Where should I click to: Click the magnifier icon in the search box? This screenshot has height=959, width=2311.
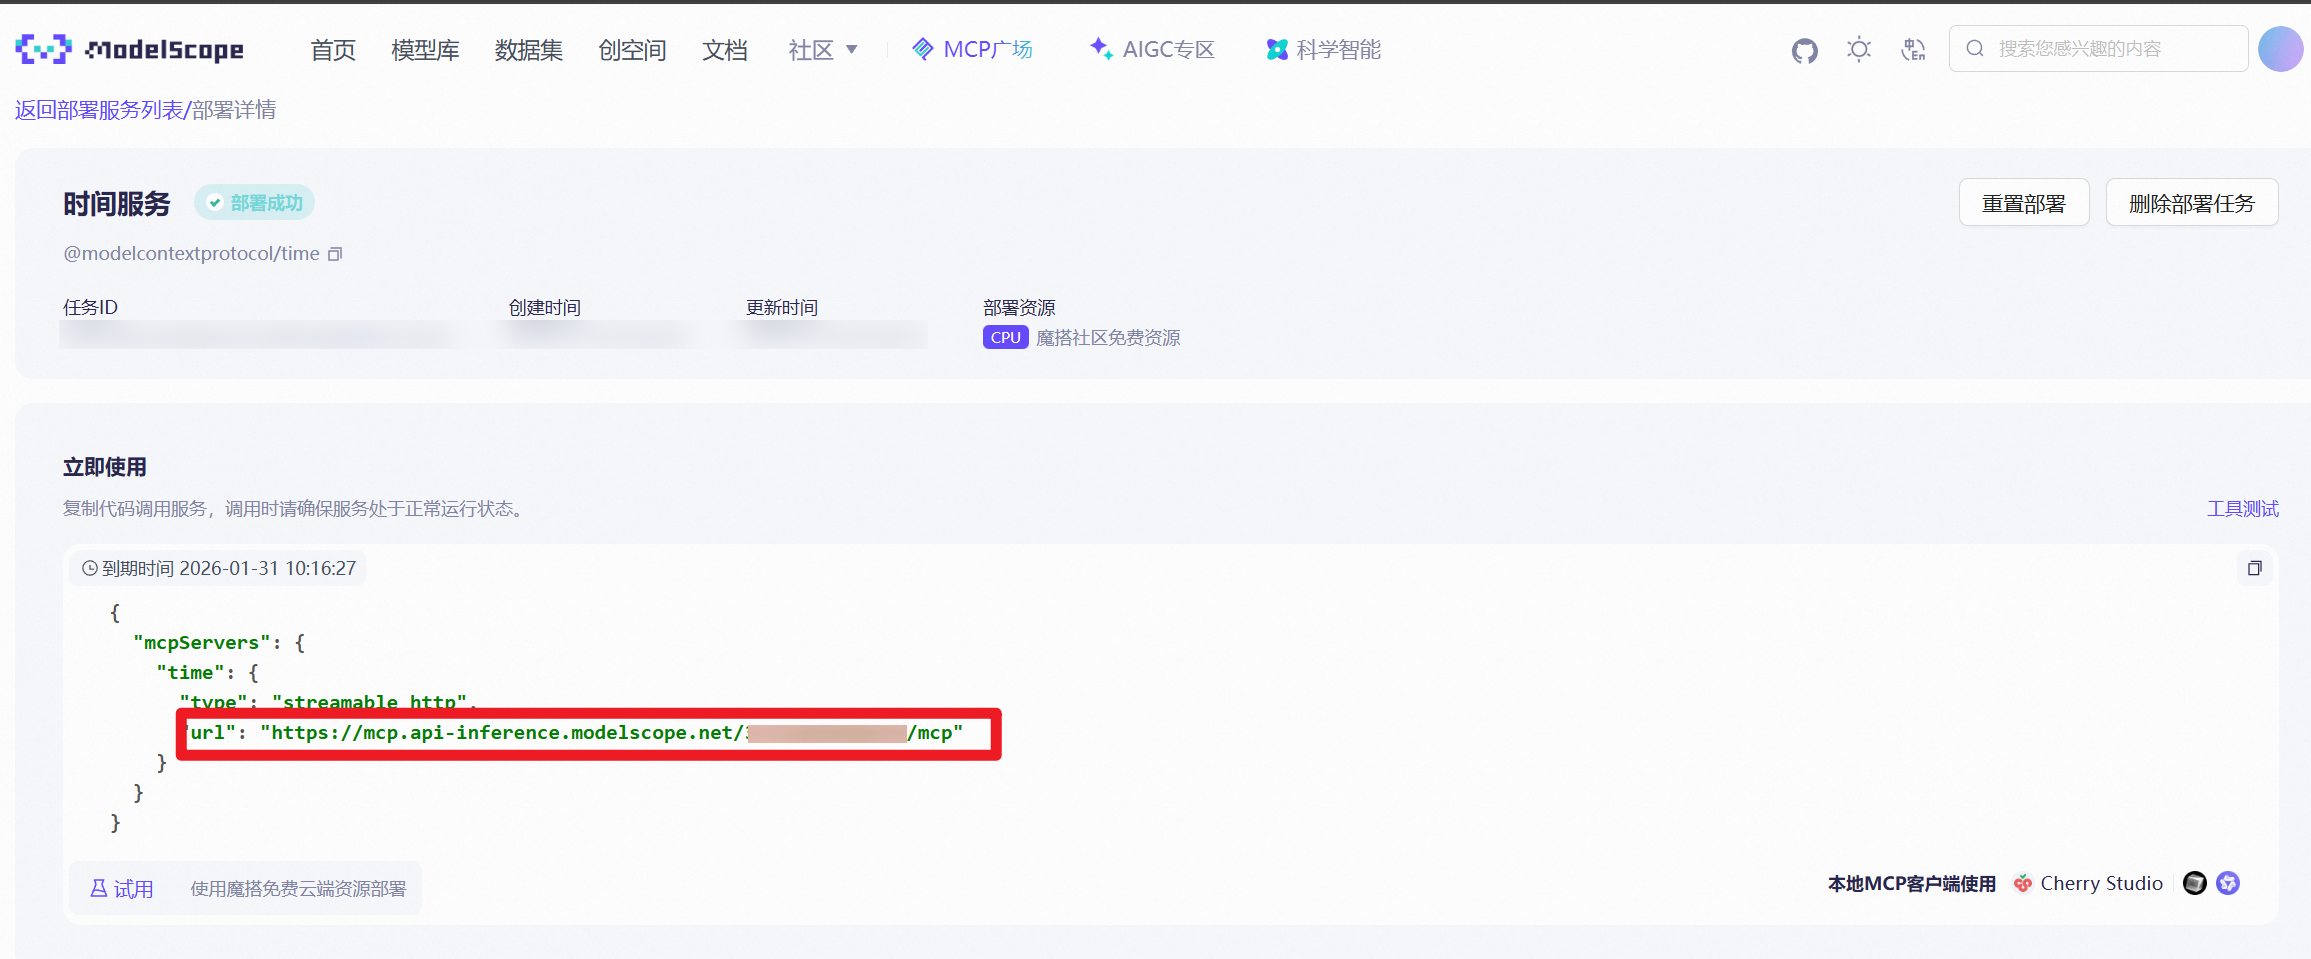(x=1975, y=48)
